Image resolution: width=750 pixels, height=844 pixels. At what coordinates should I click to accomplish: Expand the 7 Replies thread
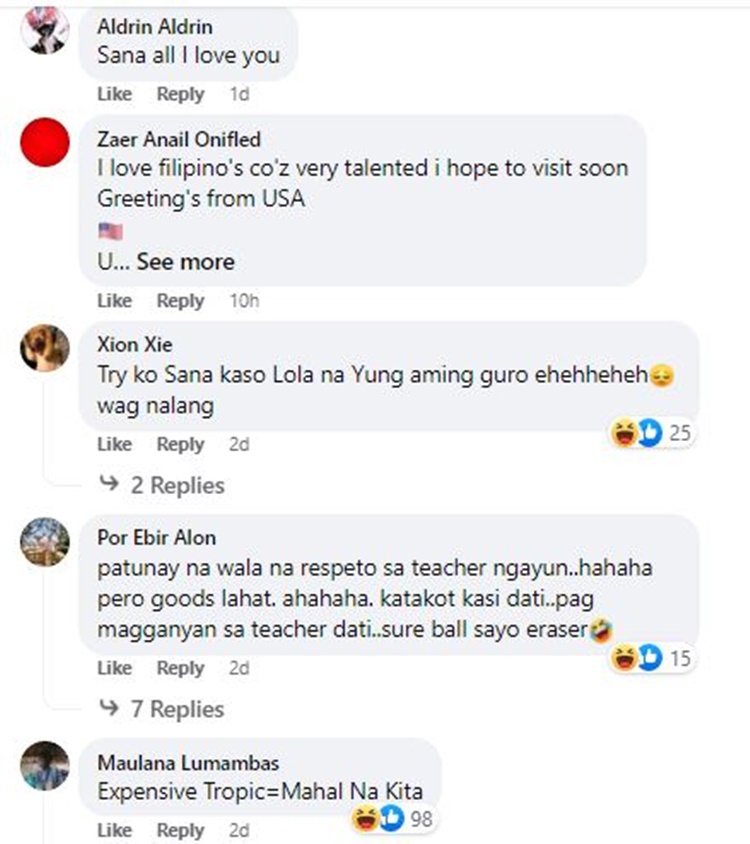(x=163, y=709)
